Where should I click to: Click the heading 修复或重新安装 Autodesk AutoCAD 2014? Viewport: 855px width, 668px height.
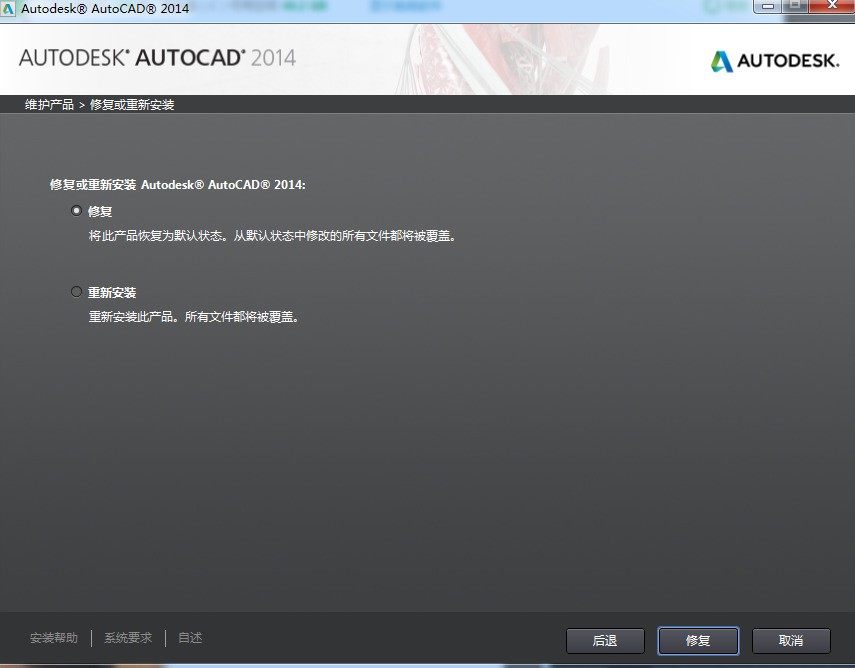[178, 185]
